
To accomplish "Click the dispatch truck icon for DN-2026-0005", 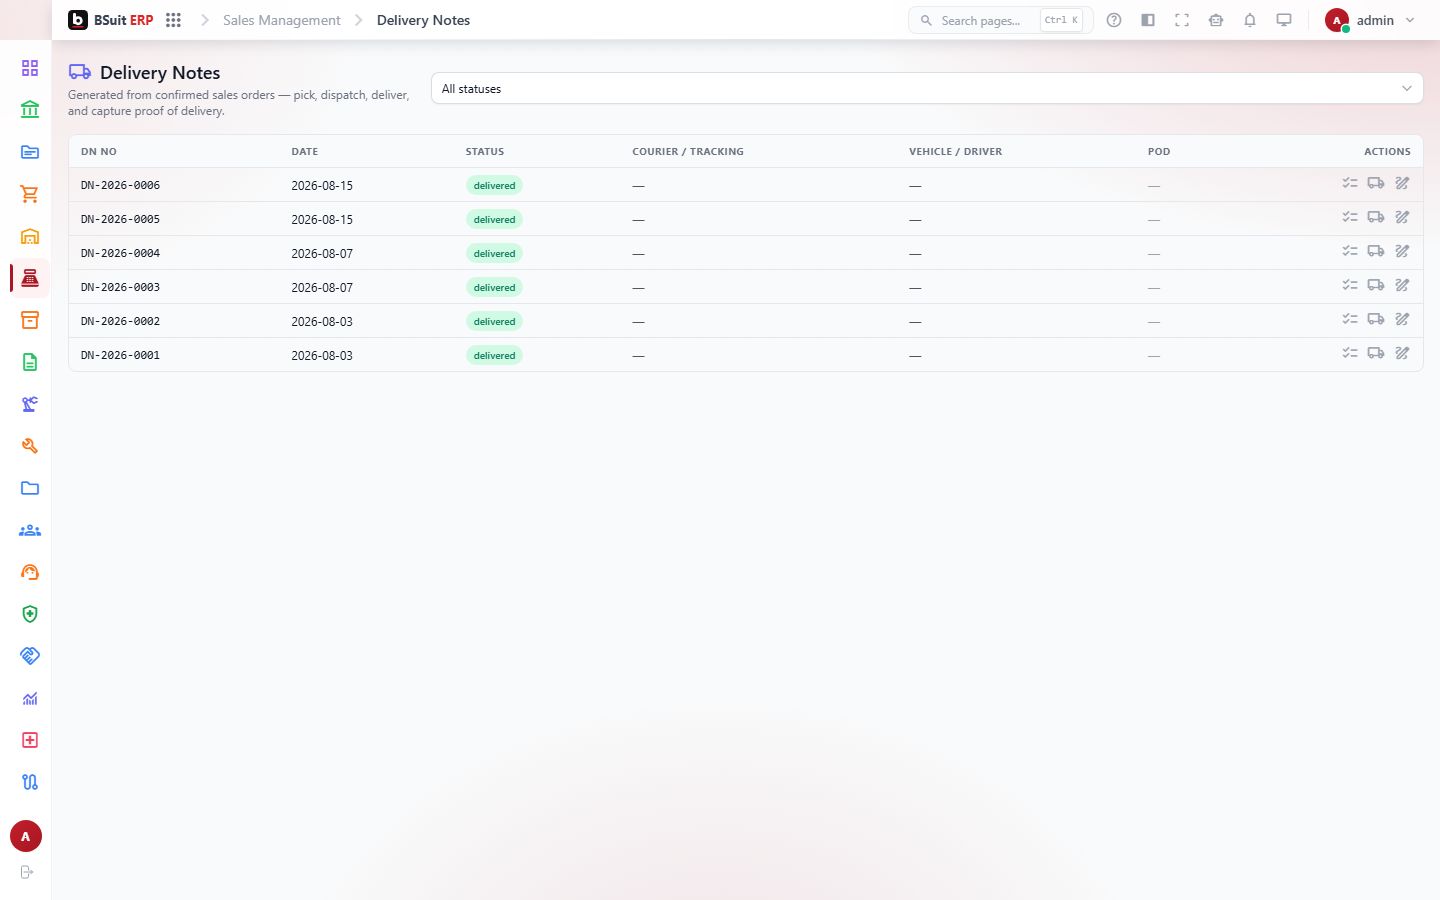I will pyautogui.click(x=1376, y=218).
